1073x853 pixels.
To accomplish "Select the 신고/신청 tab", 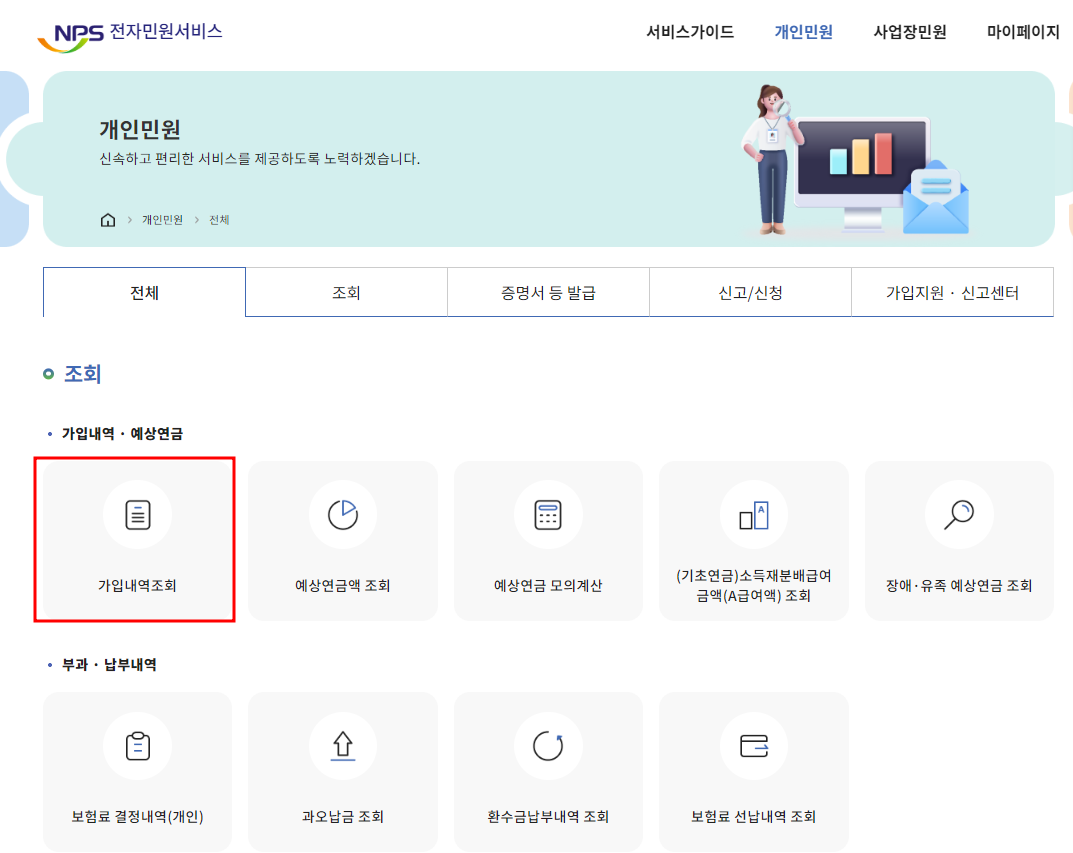I will coord(749,290).
